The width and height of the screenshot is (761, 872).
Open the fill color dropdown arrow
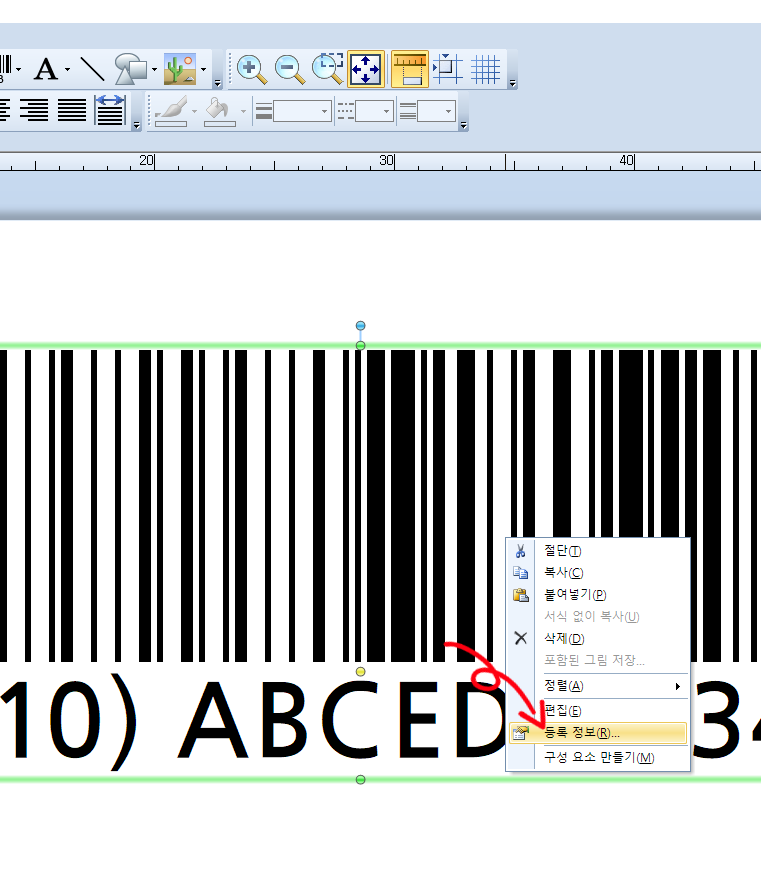click(243, 112)
